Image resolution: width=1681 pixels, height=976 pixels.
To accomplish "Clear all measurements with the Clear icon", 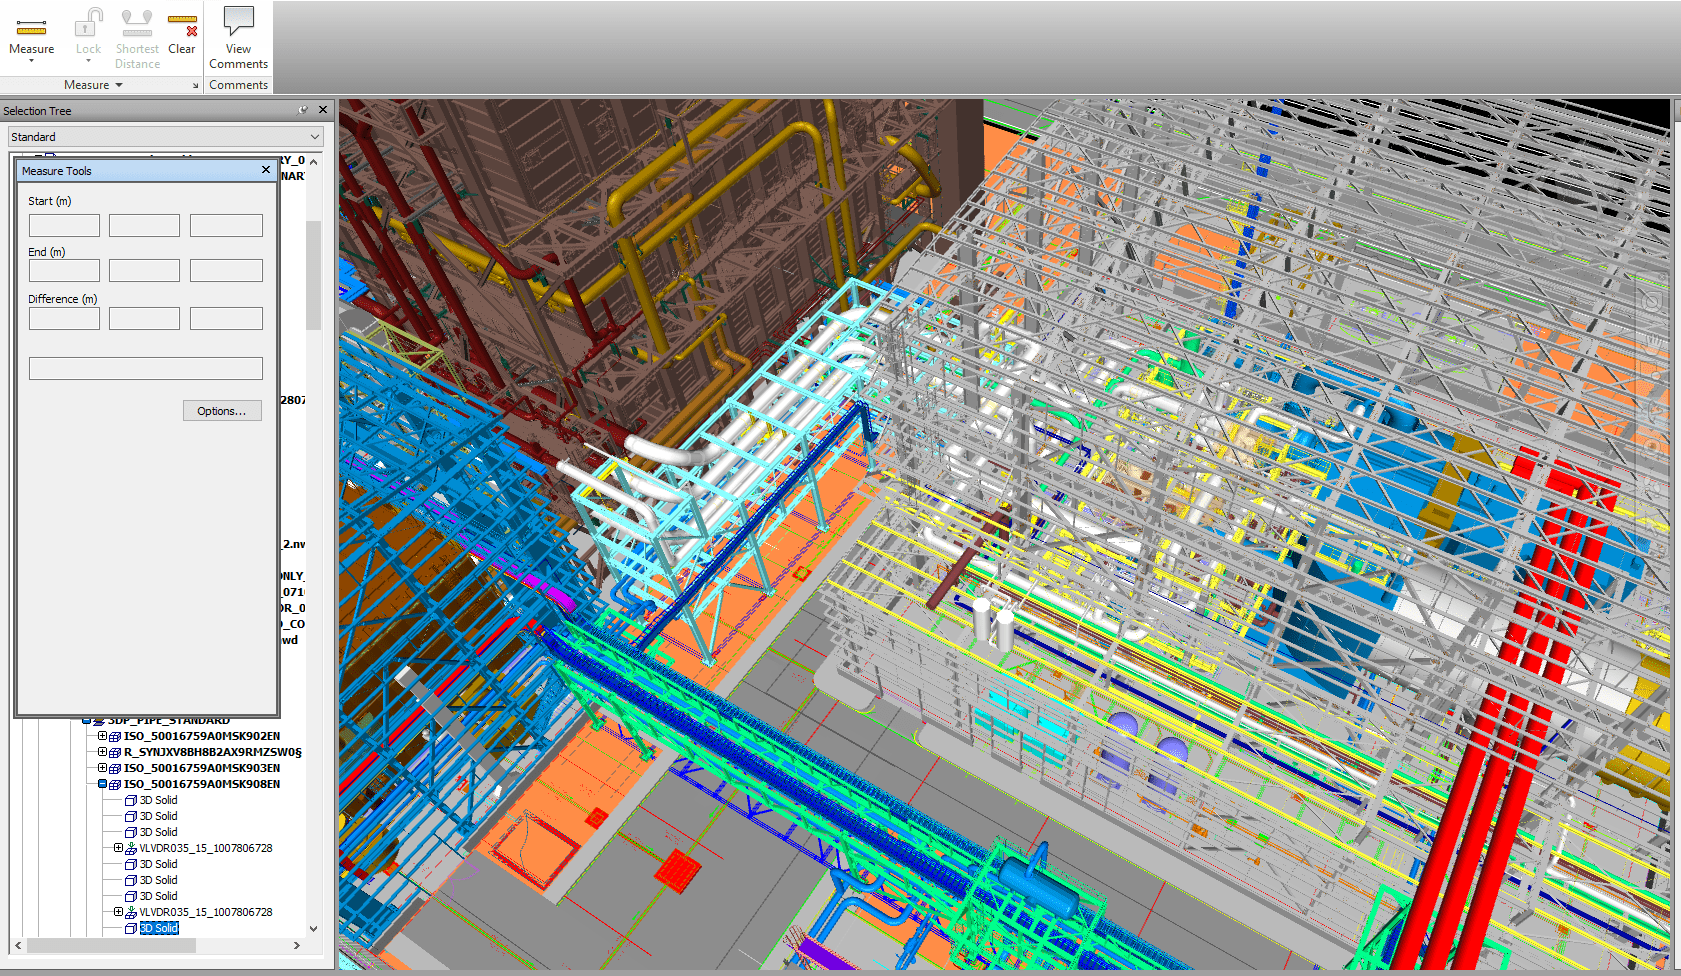I will (x=181, y=27).
